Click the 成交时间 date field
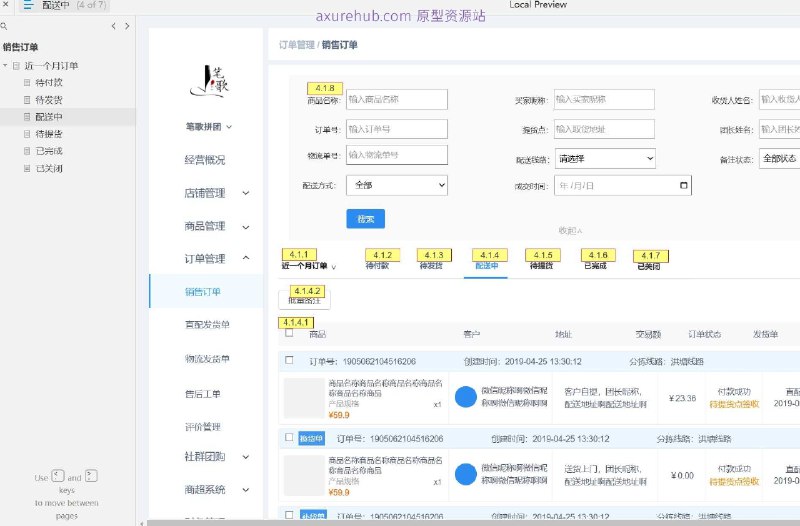The height and width of the screenshot is (526, 800). [x=623, y=186]
